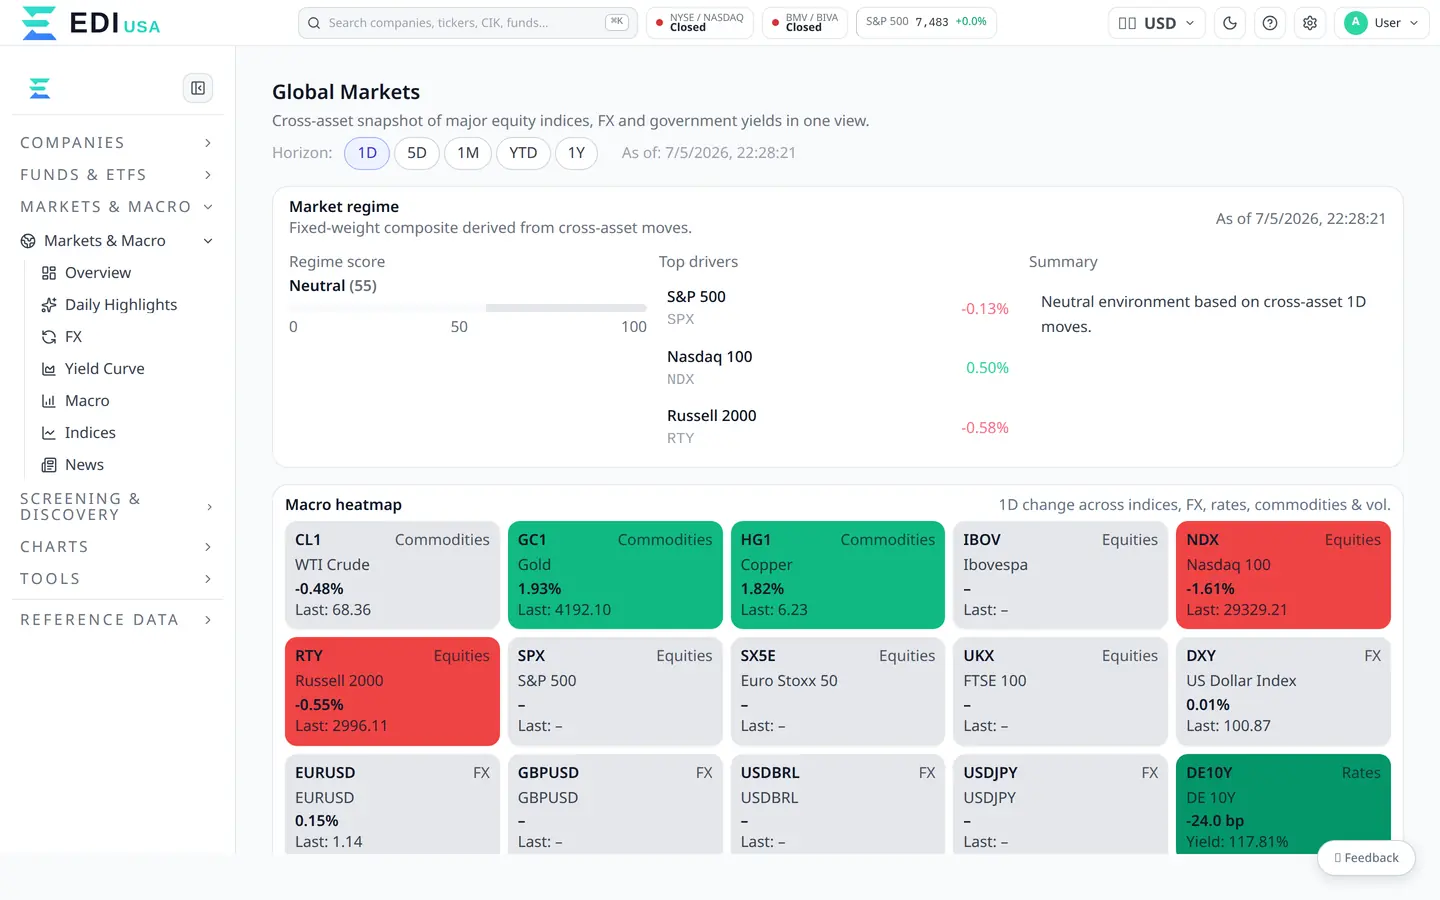Open settings gear icon
Image resolution: width=1440 pixels, height=900 pixels.
1310,23
